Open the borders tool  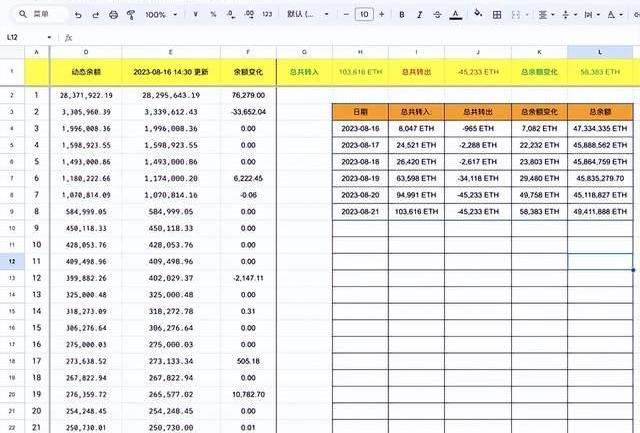[497, 15]
